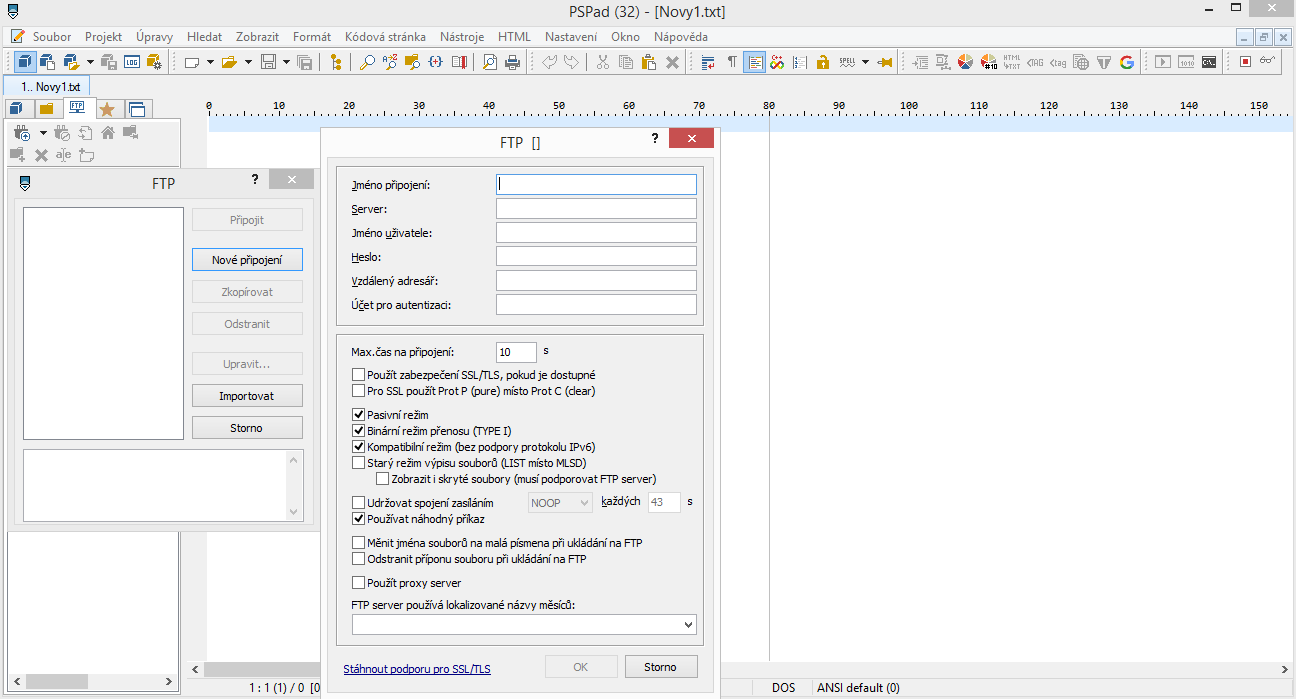This screenshot has height=699, width=1296.
Task: Click the scissors Cut icon
Action: (x=602, y=62)
